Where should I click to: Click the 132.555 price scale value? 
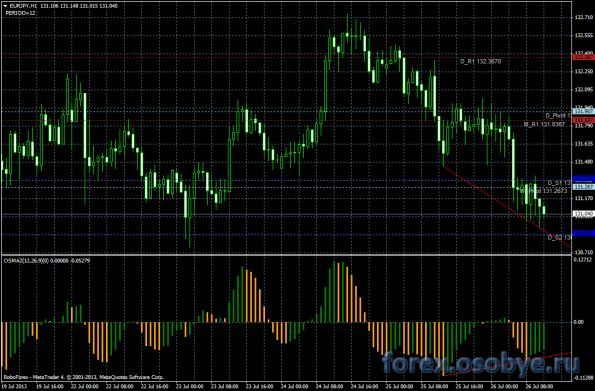point(583,35)
